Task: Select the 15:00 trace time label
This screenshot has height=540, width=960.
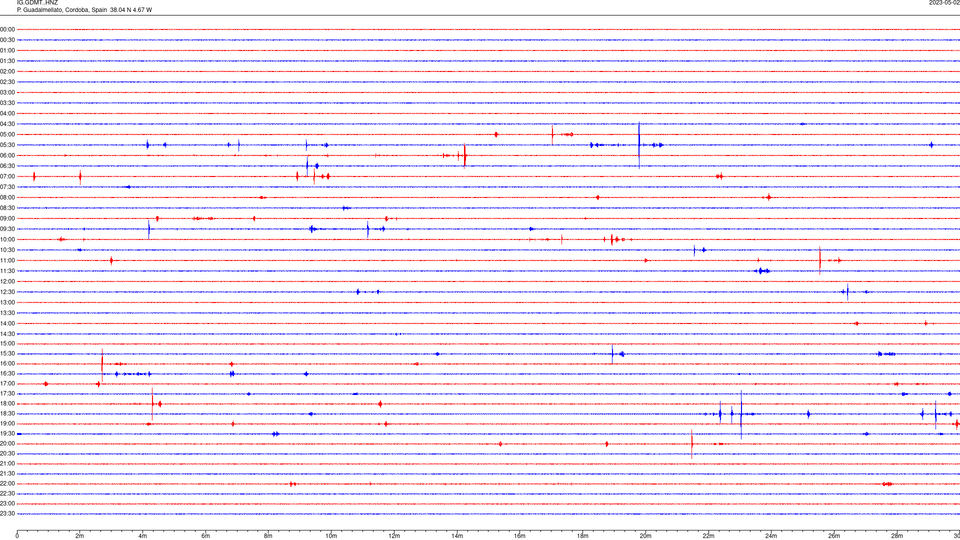Action: tap(7, 343)
